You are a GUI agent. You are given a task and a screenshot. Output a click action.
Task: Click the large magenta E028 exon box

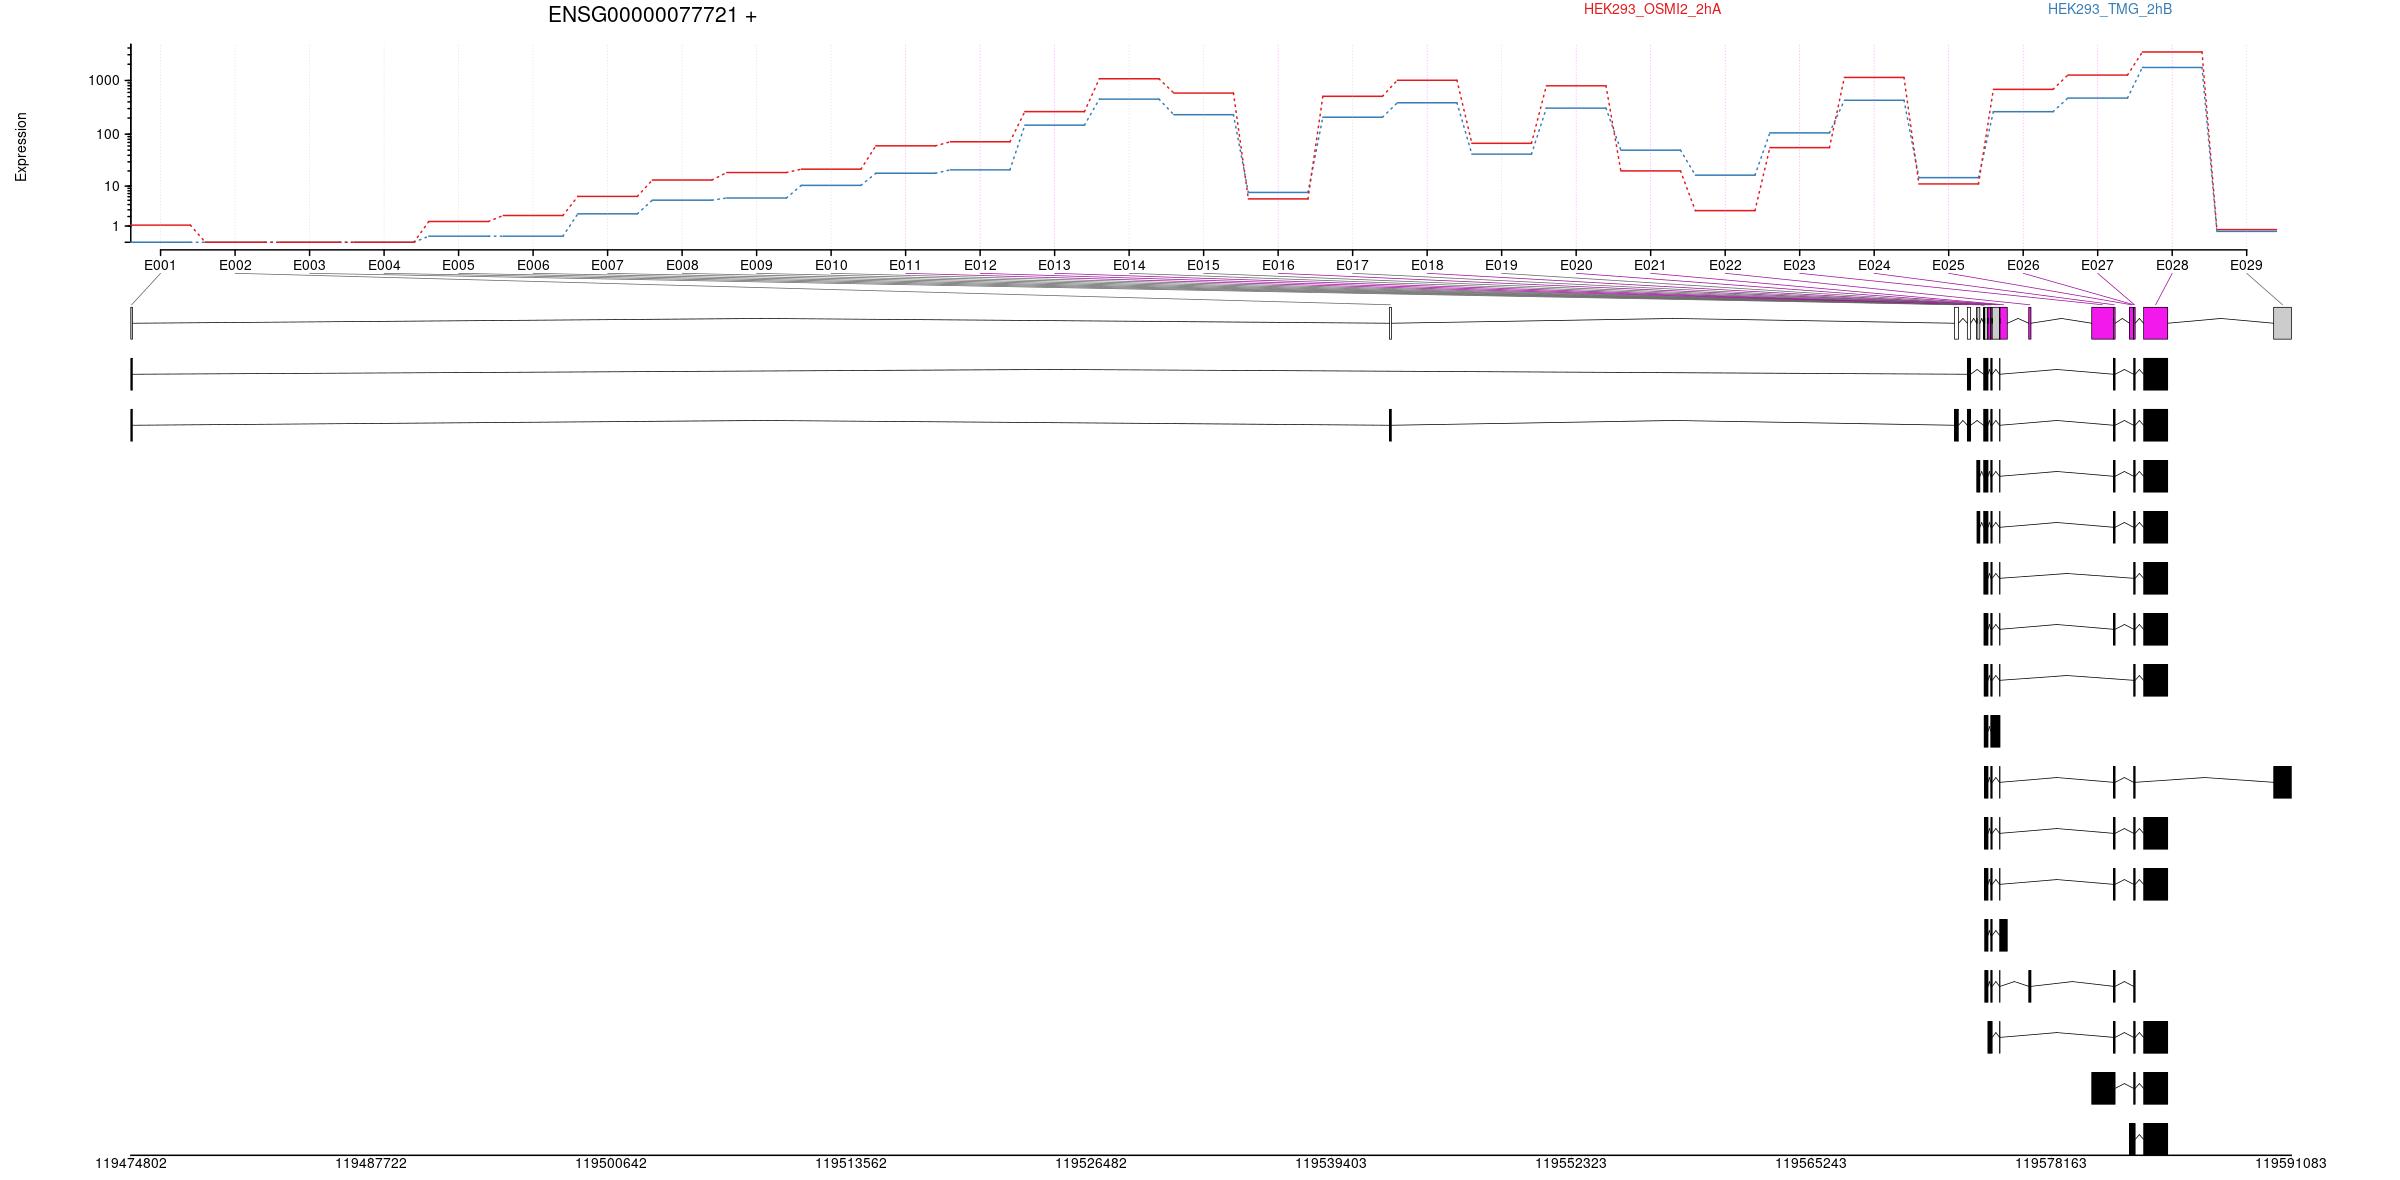tap(2155, 323)
